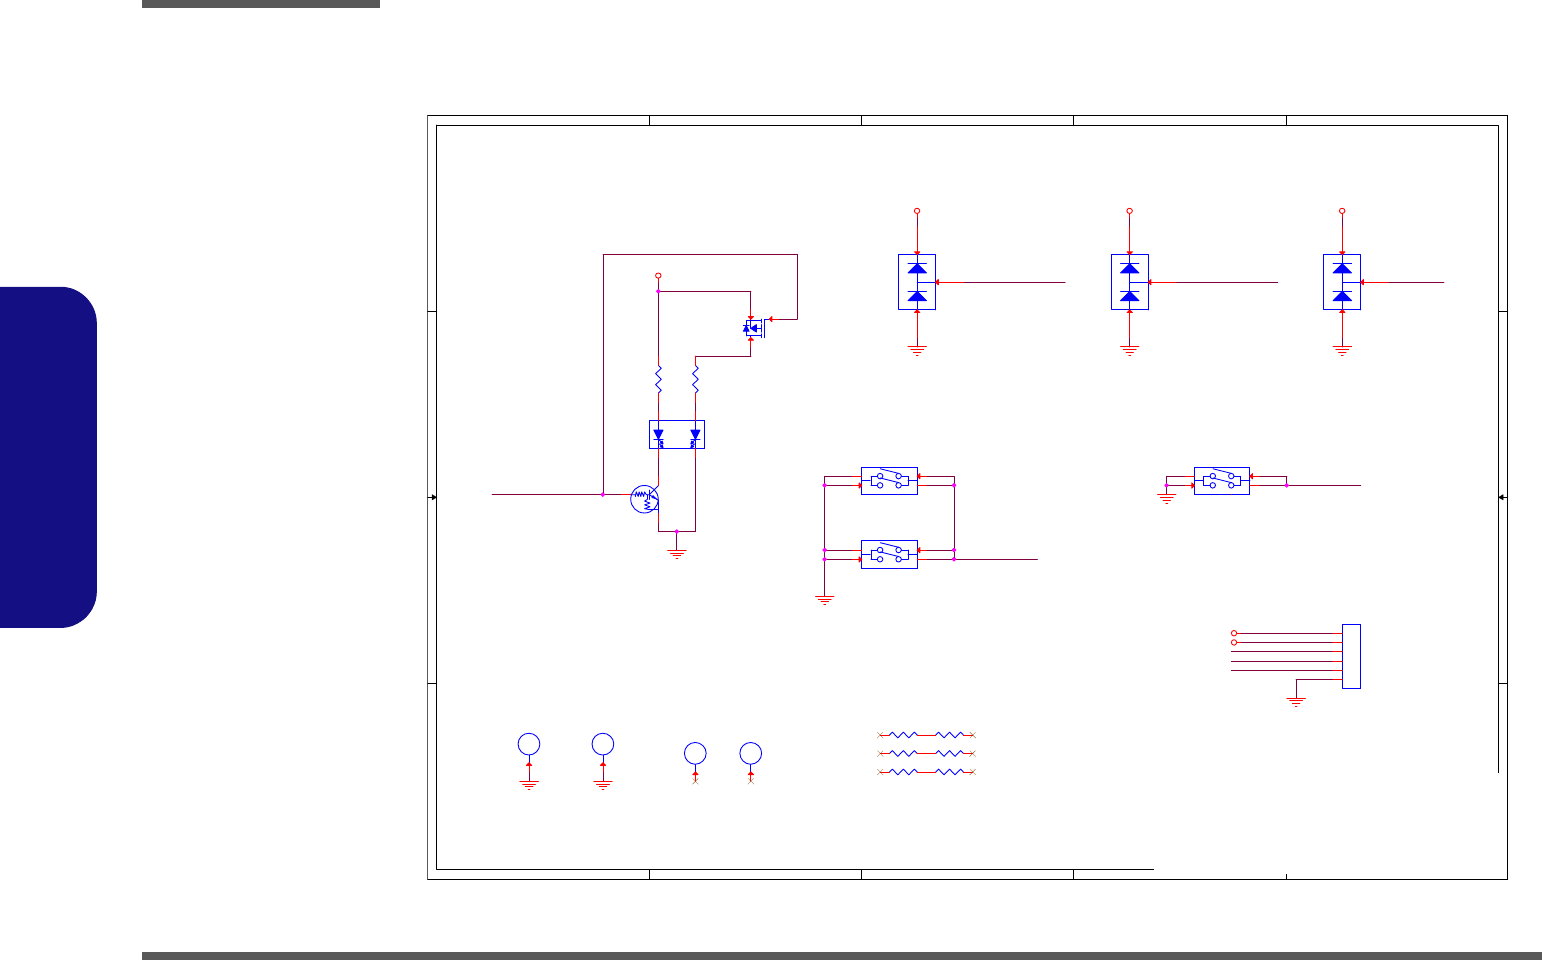Click the second grounded circle pad

pyautogui.click(x=602, y=744)
